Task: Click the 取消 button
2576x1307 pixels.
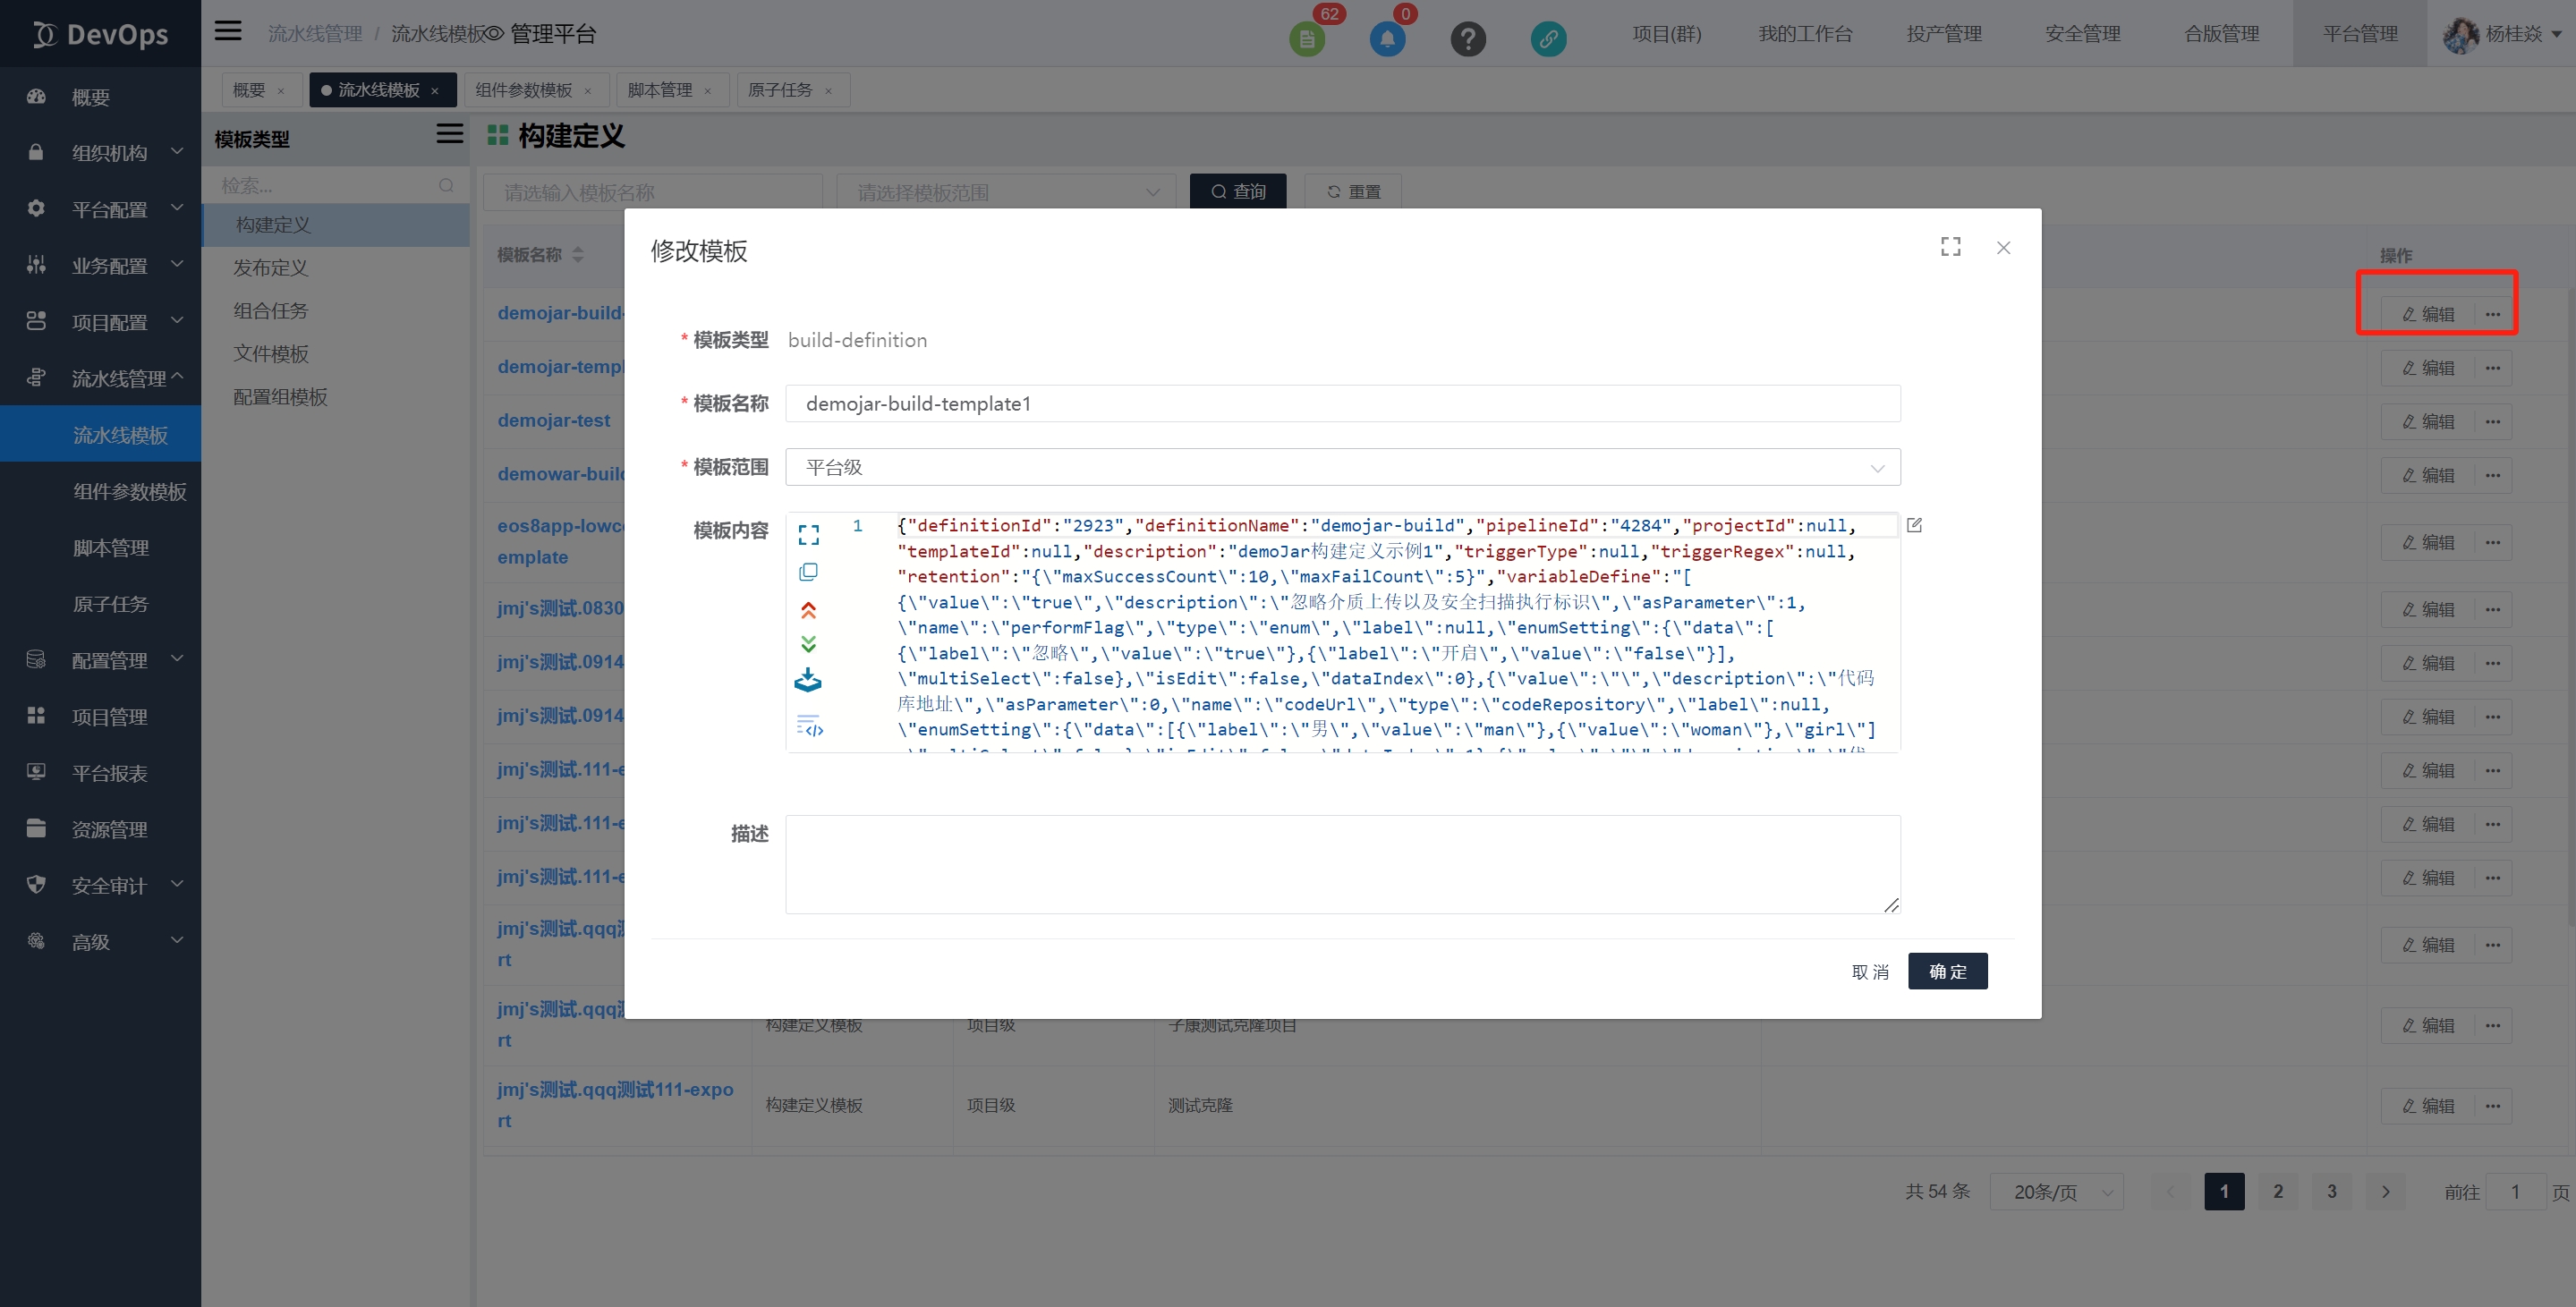Action: point(1869,971)
